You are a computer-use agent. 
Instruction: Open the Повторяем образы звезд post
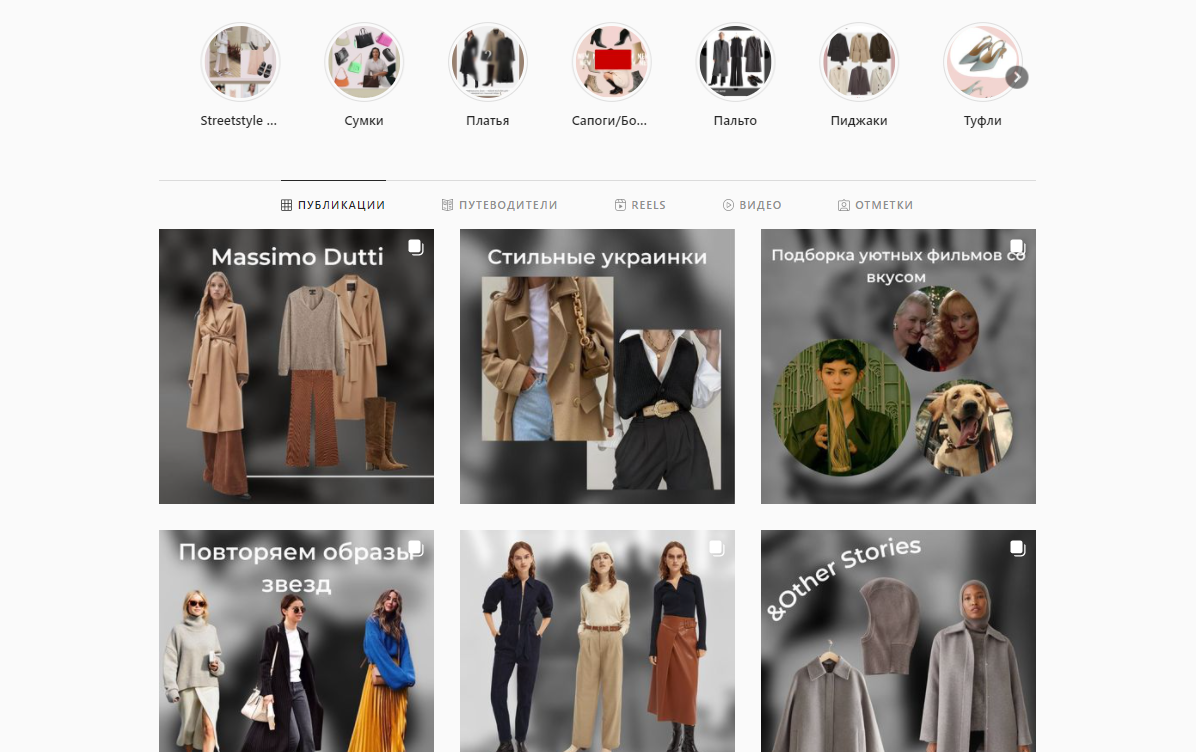[x=296, y=640]
